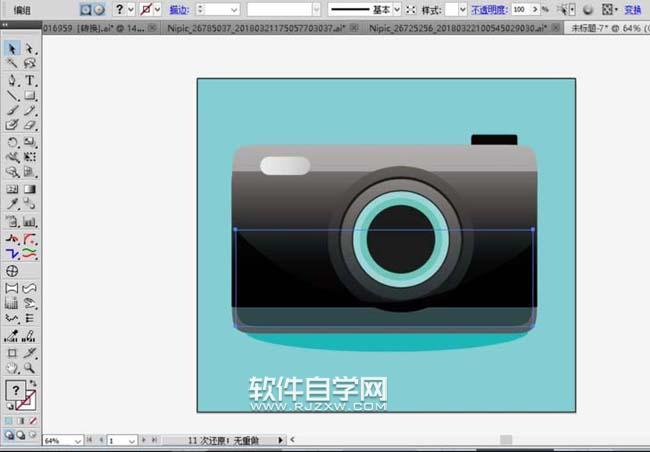Open the stroke color dropdown in control bar

coord(158,9)
